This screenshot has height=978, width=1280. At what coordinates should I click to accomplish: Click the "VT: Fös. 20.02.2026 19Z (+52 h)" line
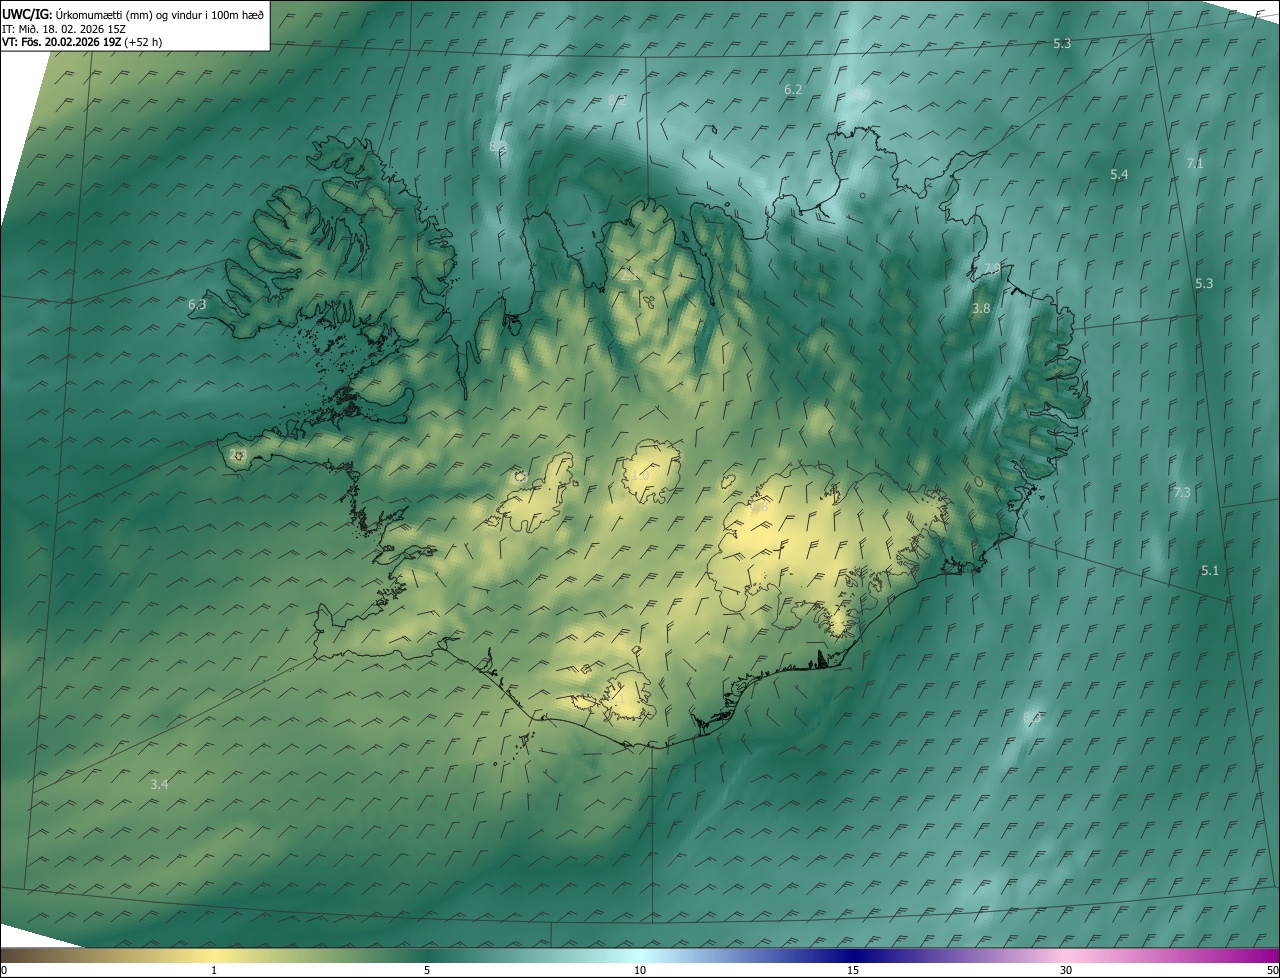tap(82, 42)
